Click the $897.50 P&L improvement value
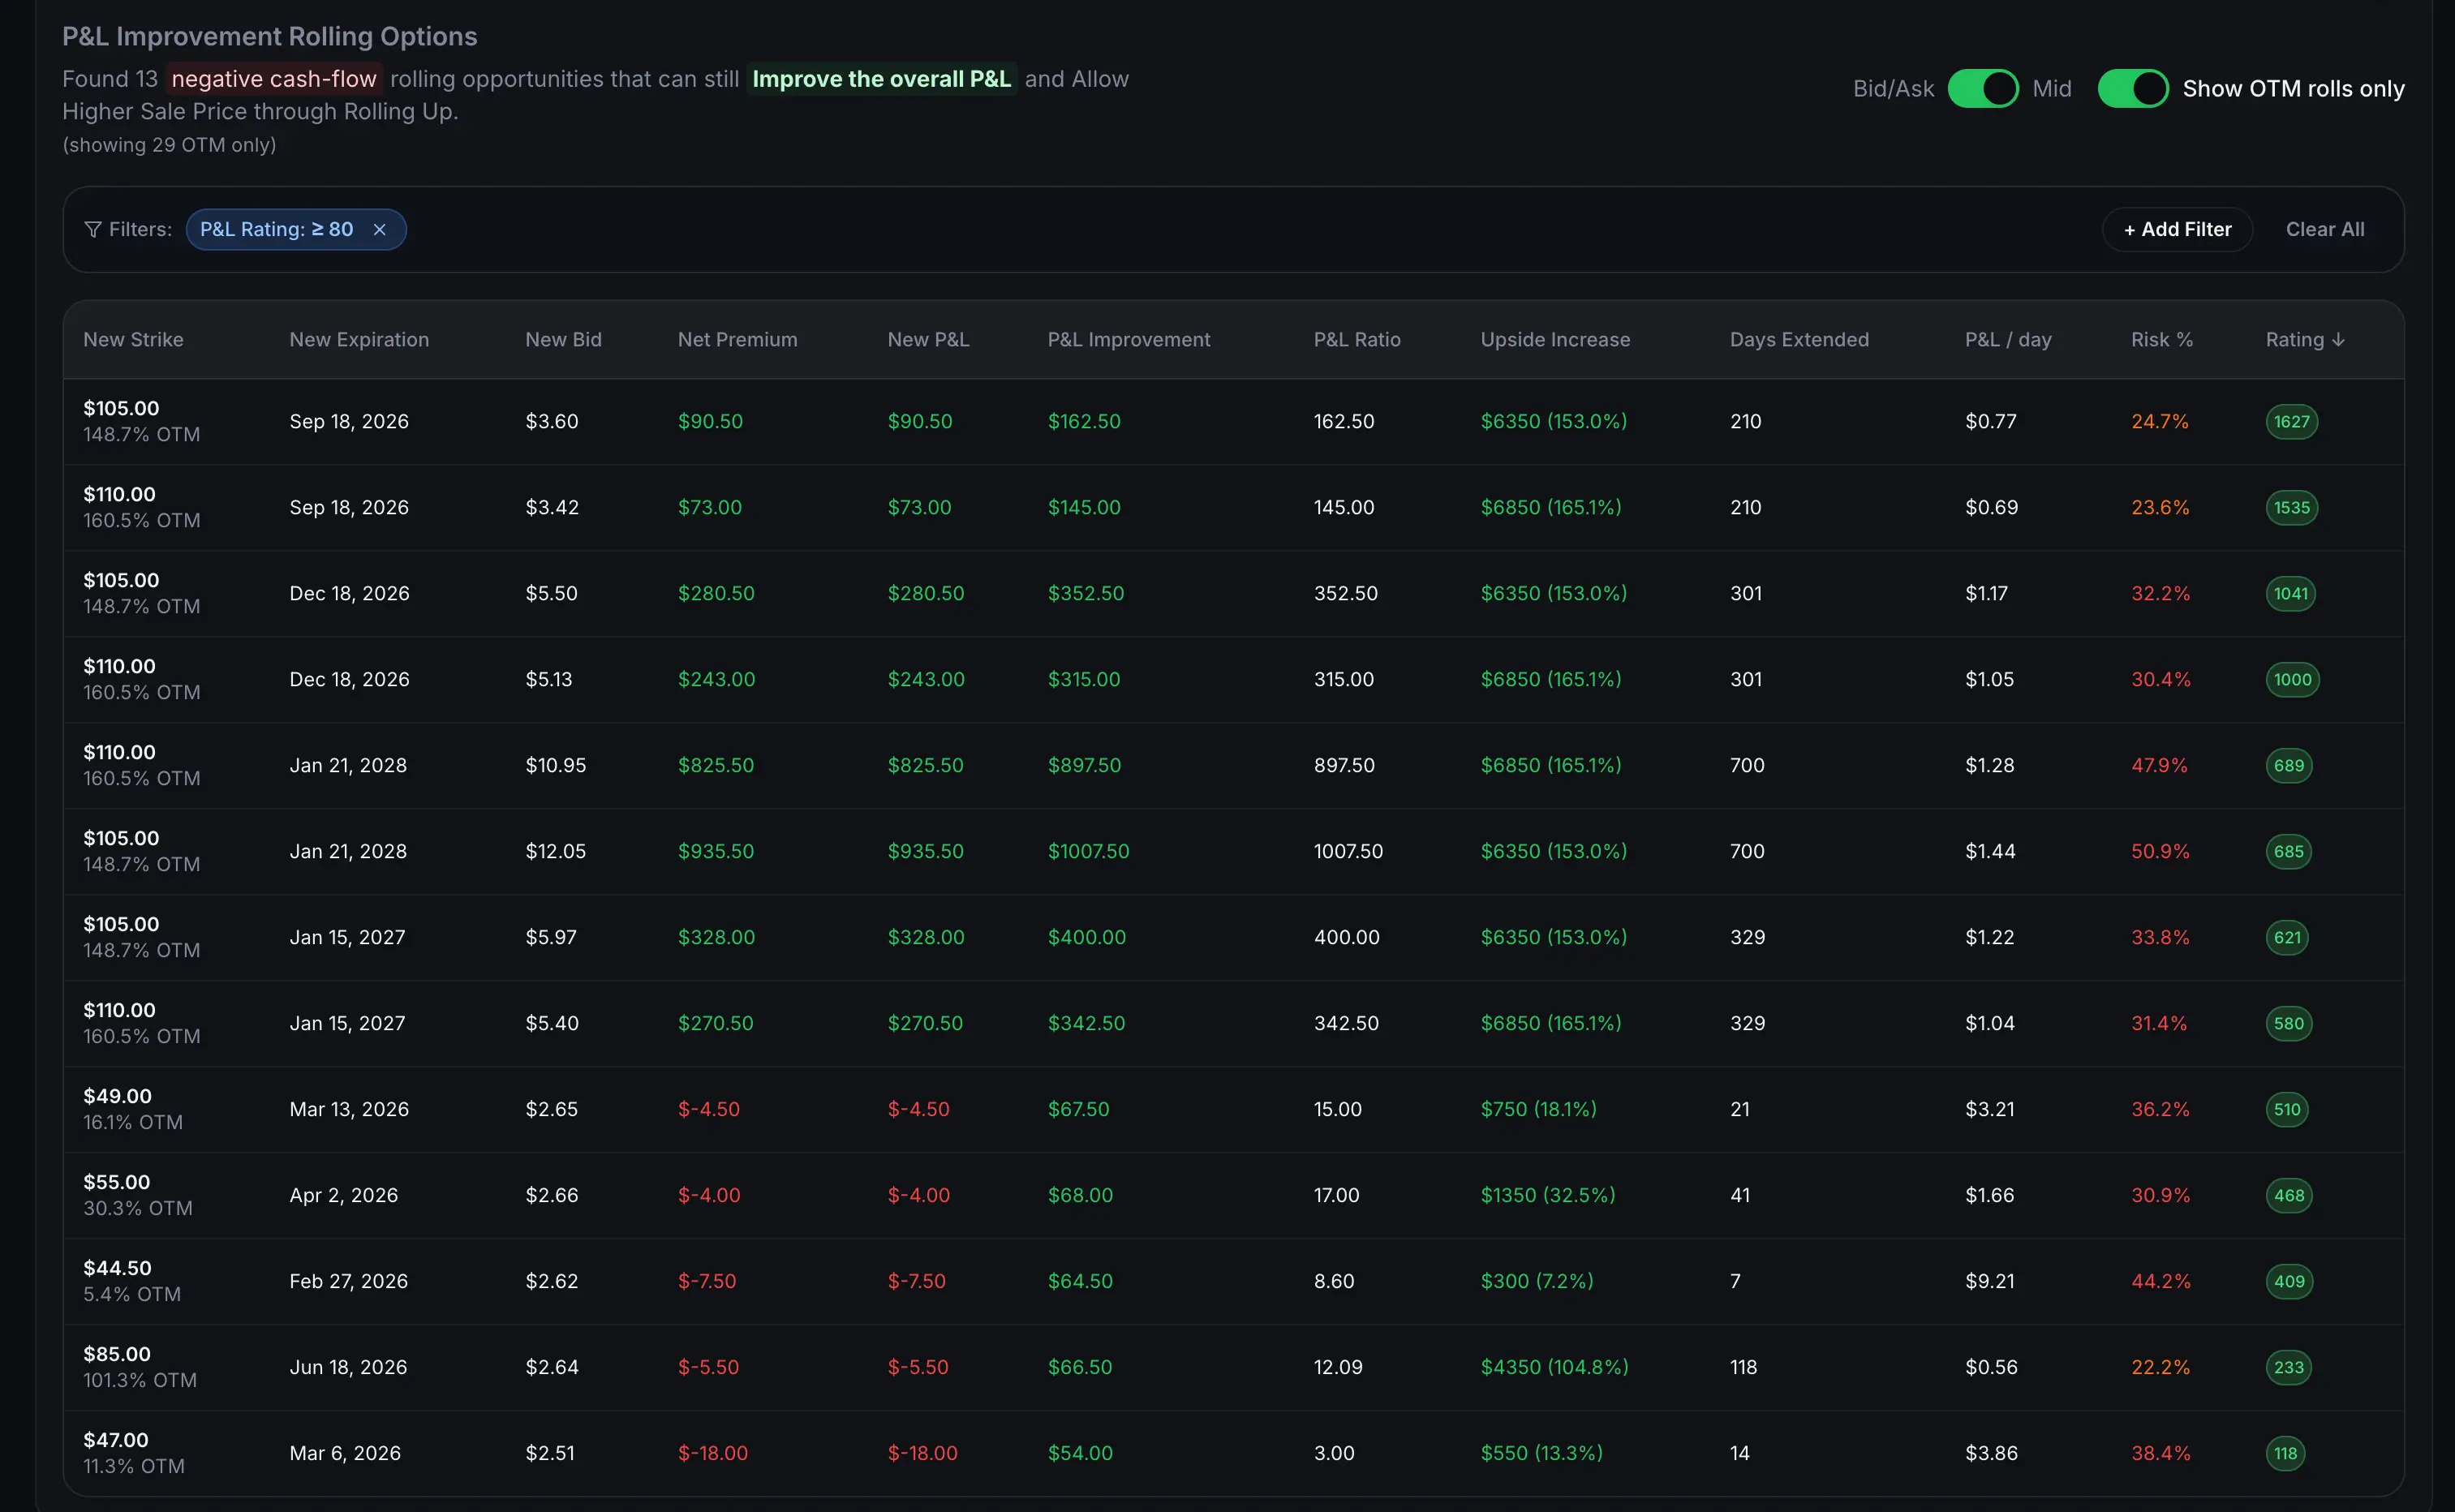Image resolution: width=2455 pixels, height=1512 pixels. (1084, 766)
